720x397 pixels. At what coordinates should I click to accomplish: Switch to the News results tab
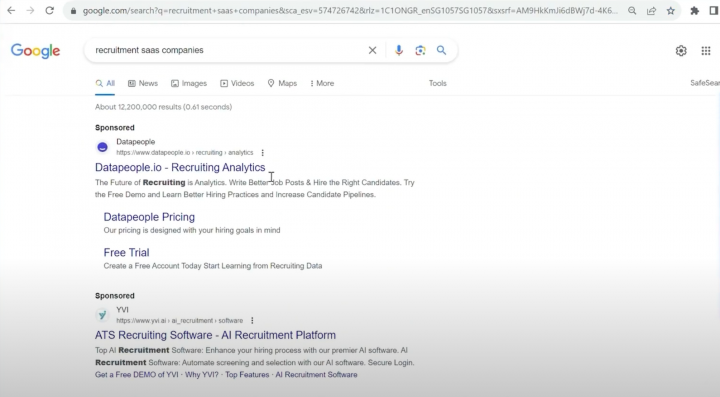coord(143,83)
